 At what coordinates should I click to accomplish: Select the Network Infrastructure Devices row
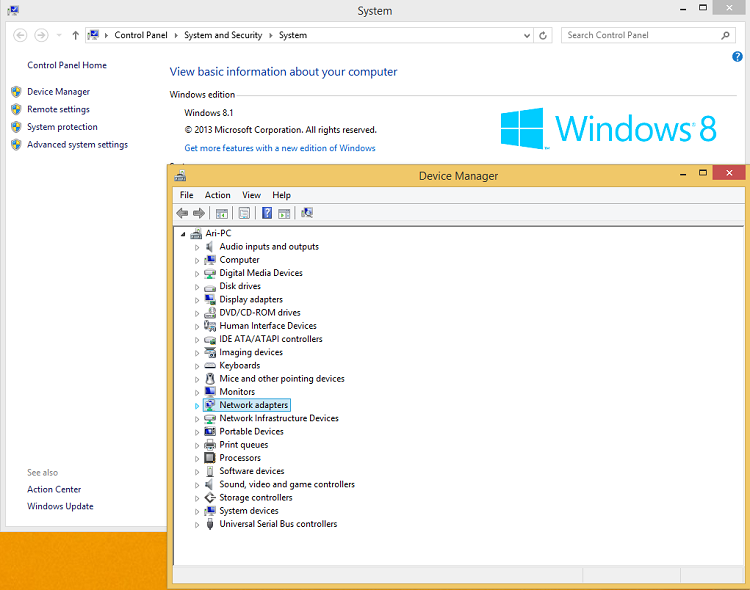pos(279,418)
